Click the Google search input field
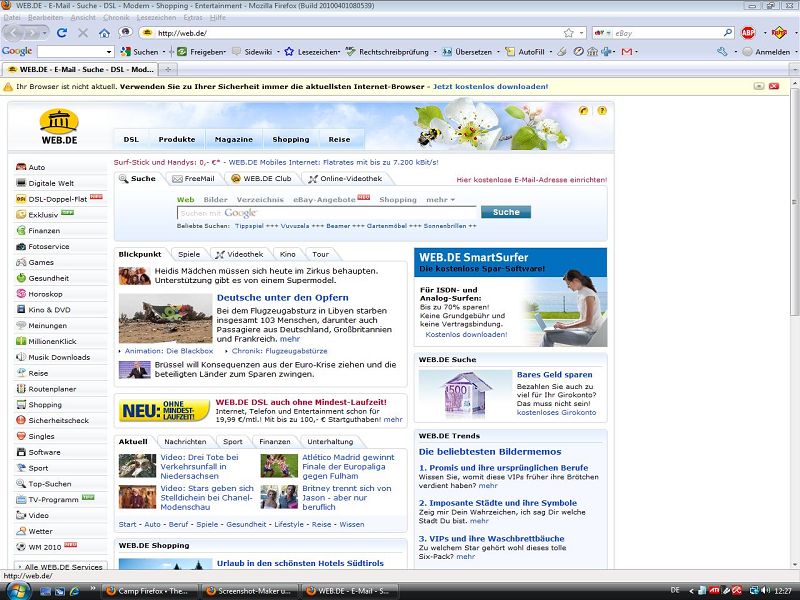 327,213
